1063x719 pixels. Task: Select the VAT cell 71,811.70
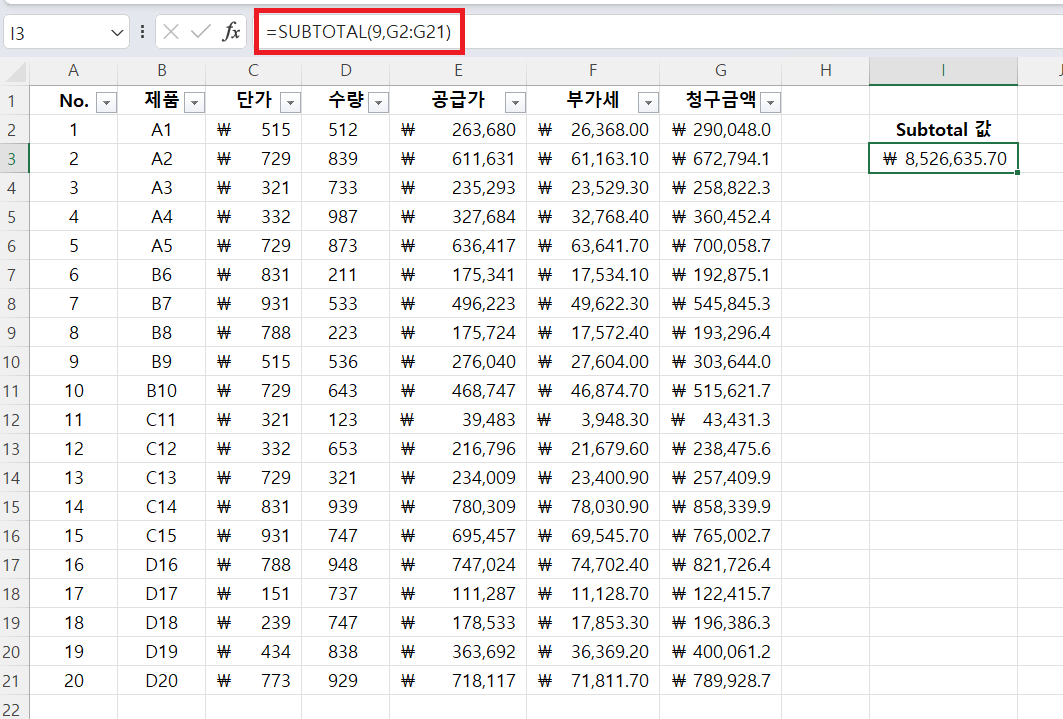pyautogui.click(x=593, y=680)
